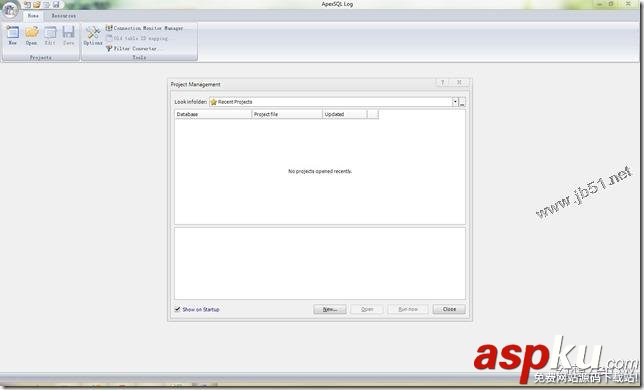Click the Open button in Project Management
The height and width of the screenshot is (390, 644).
(x=367, y=309)
